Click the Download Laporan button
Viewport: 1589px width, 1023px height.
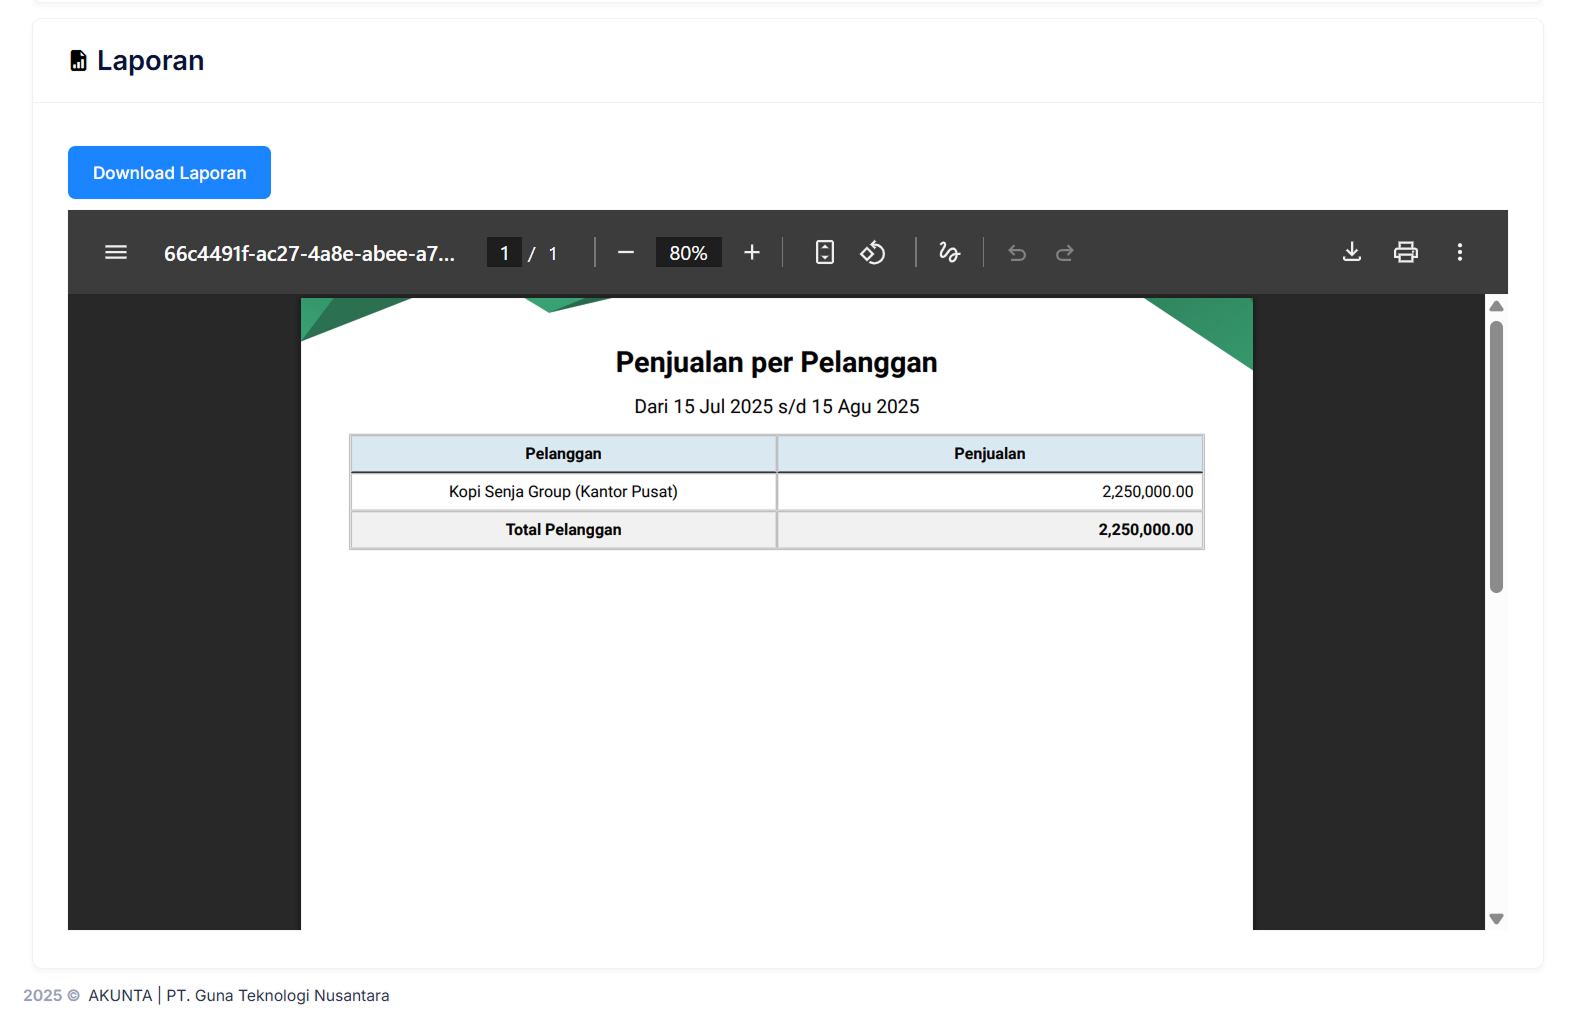pyautogui.click(x=169, y=172)
